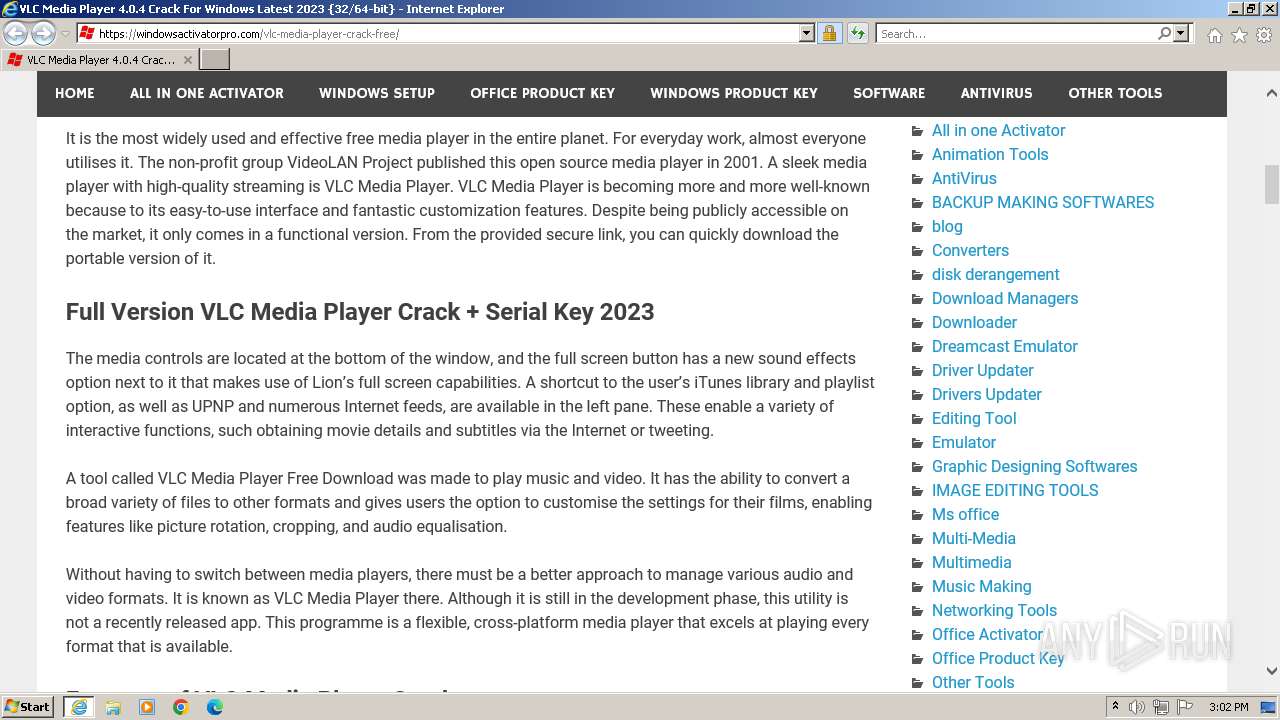Open the blog category link
Screen dimensions: 1280x720
[947, 226]
